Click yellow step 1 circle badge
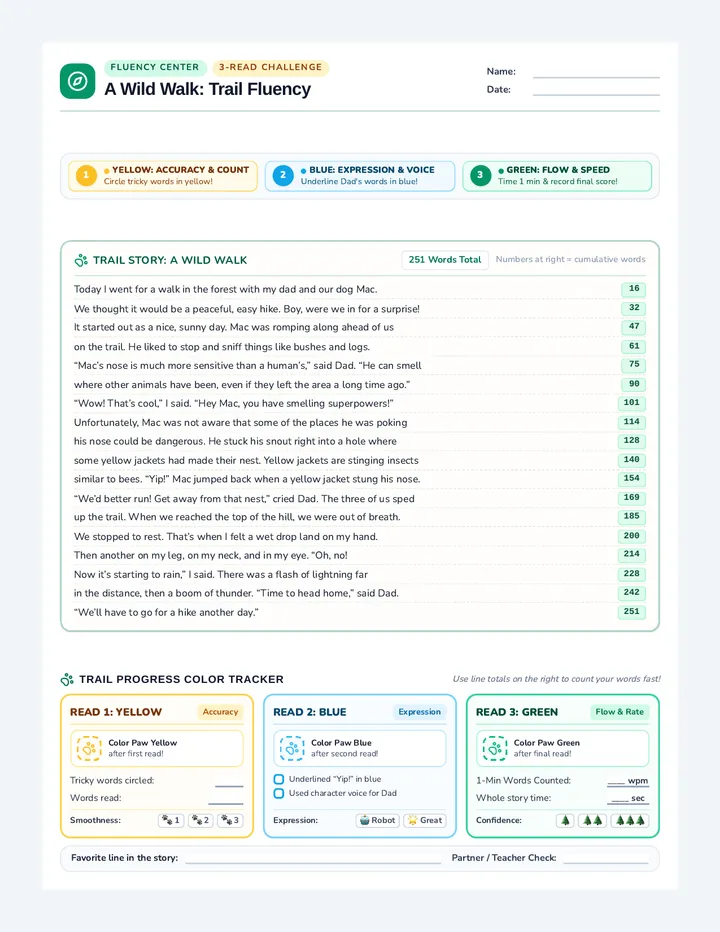This screenshot has width=720, height=932. point(86,175)
